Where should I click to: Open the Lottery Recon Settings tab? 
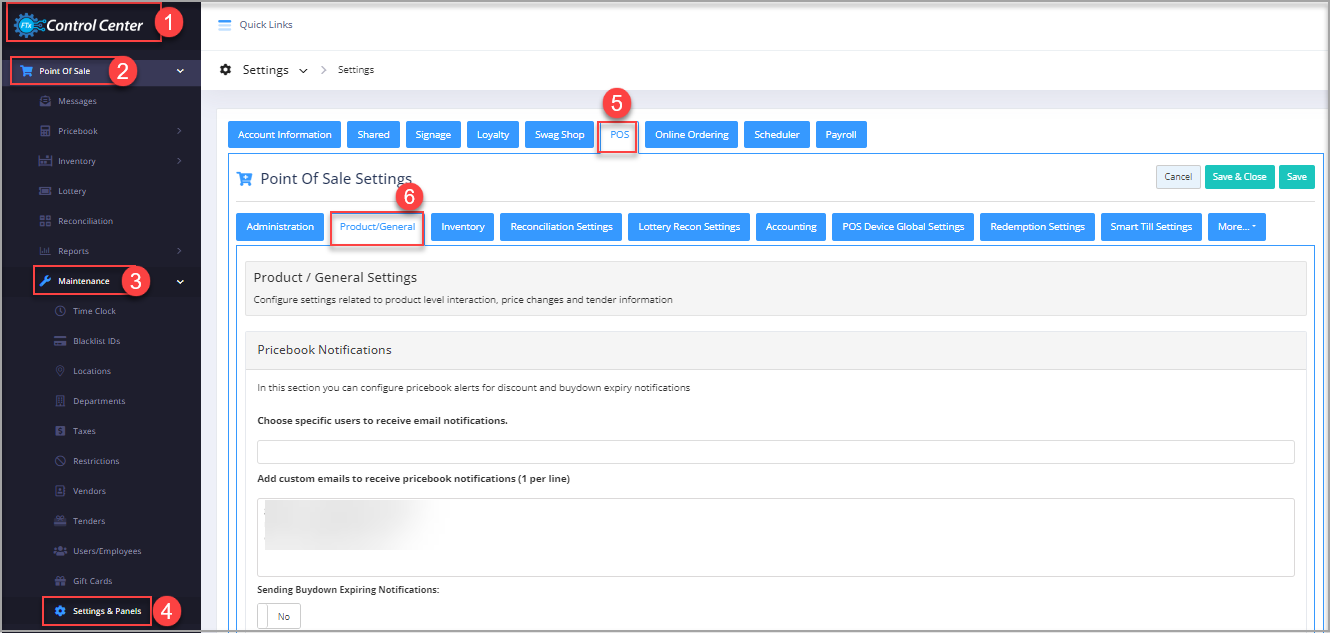(x=689, y=227)
